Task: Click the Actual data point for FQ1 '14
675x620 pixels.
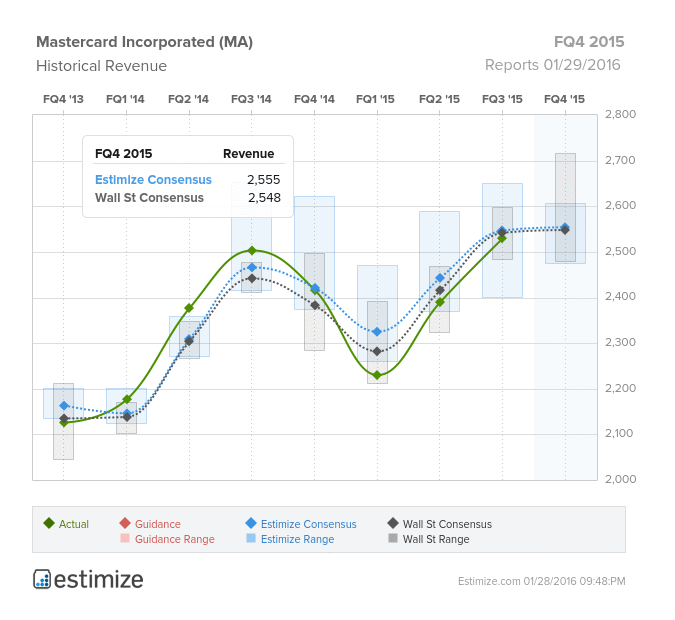Action: (x=127, y=400)
